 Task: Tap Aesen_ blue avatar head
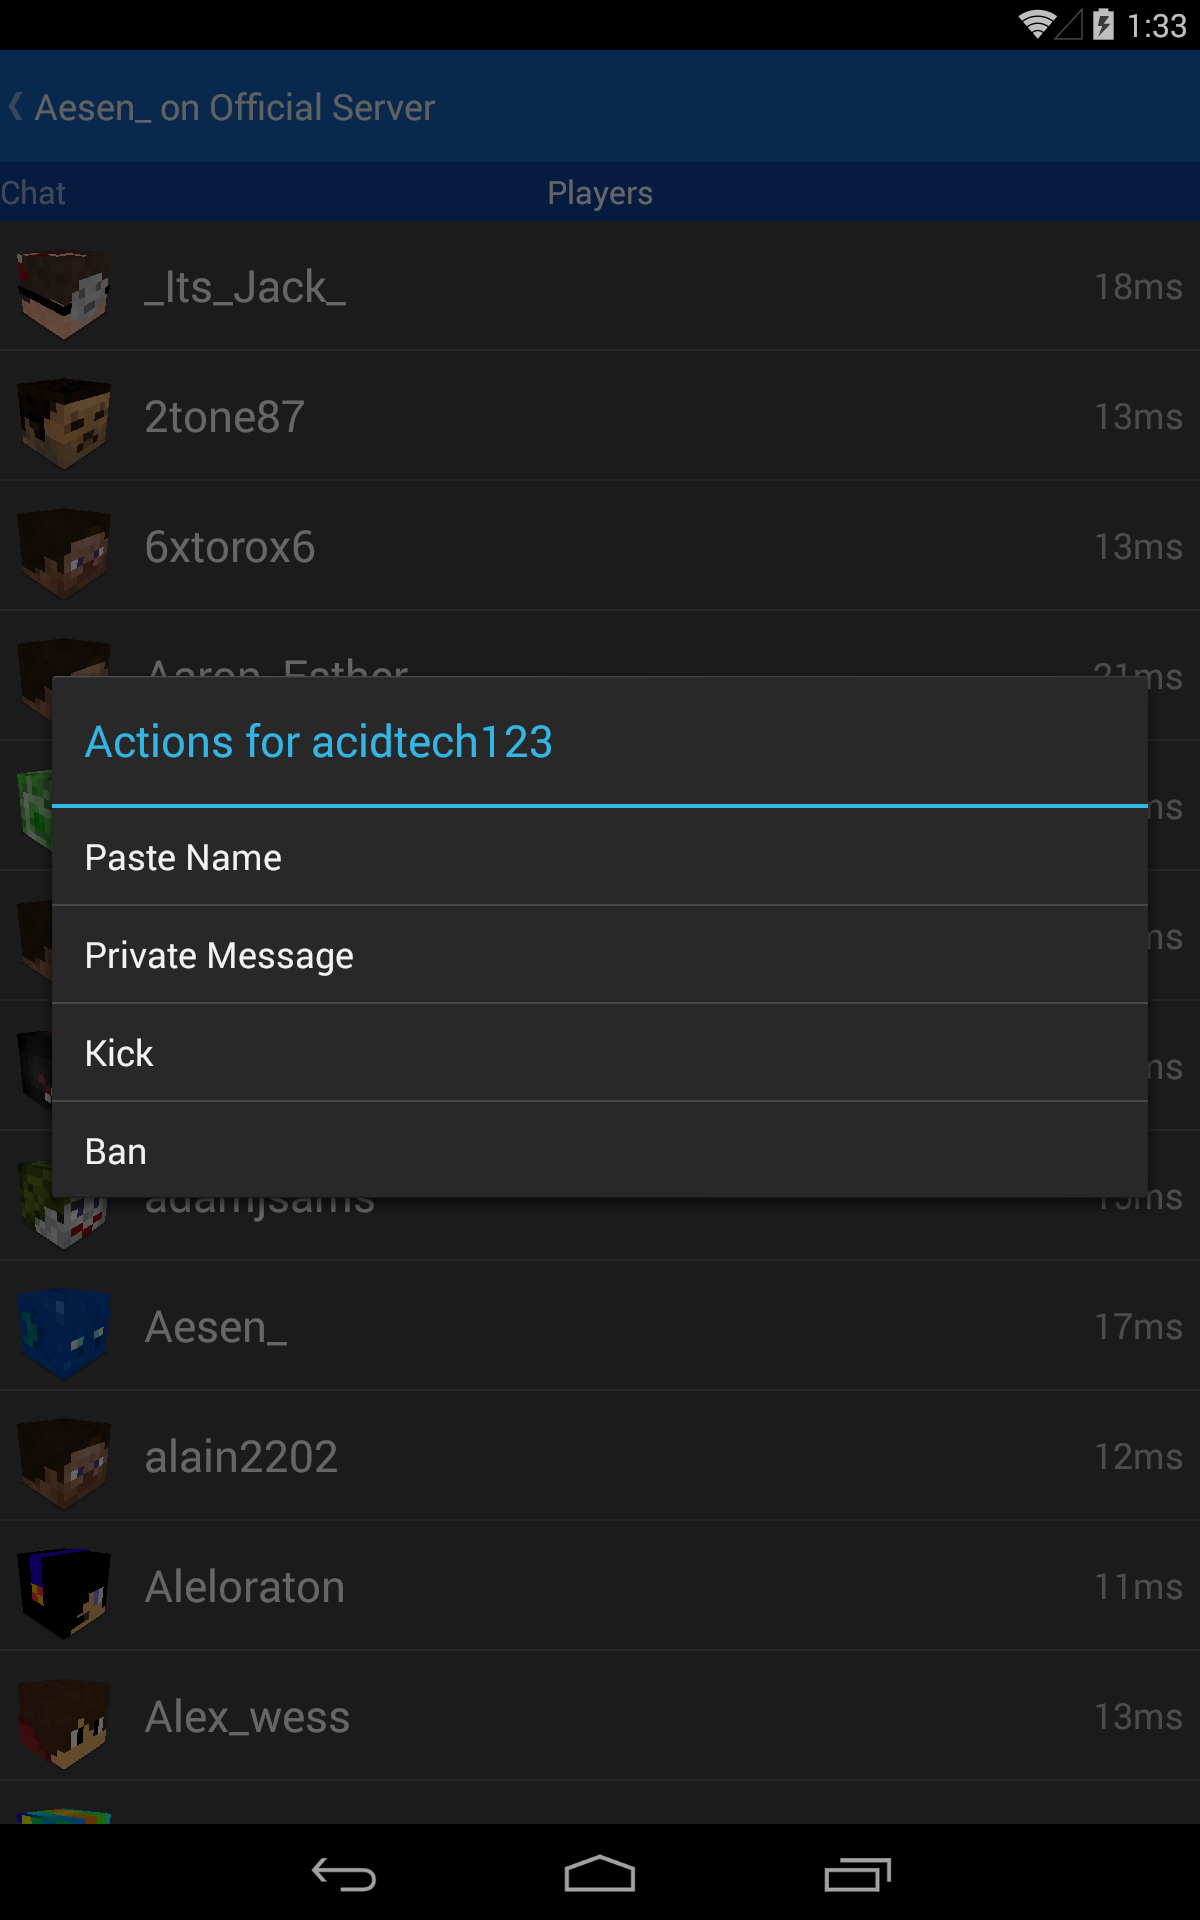coord(64,1333)
